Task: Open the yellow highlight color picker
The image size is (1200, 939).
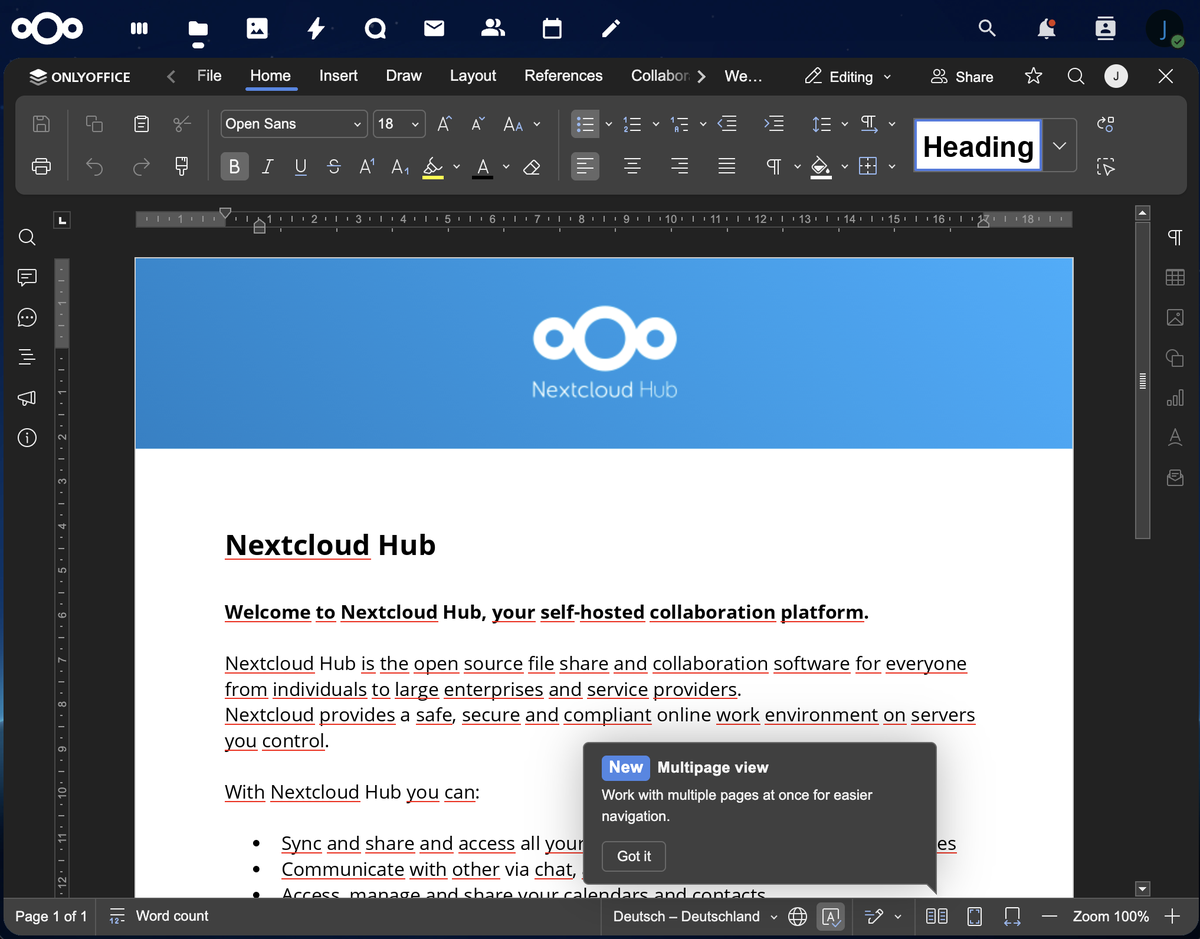Action: (457, 167)
